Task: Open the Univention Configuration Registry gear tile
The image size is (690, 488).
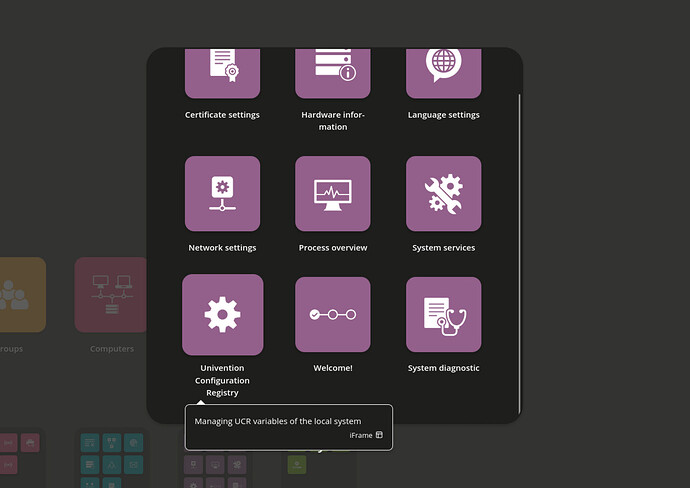Action: tap(223, 315)
